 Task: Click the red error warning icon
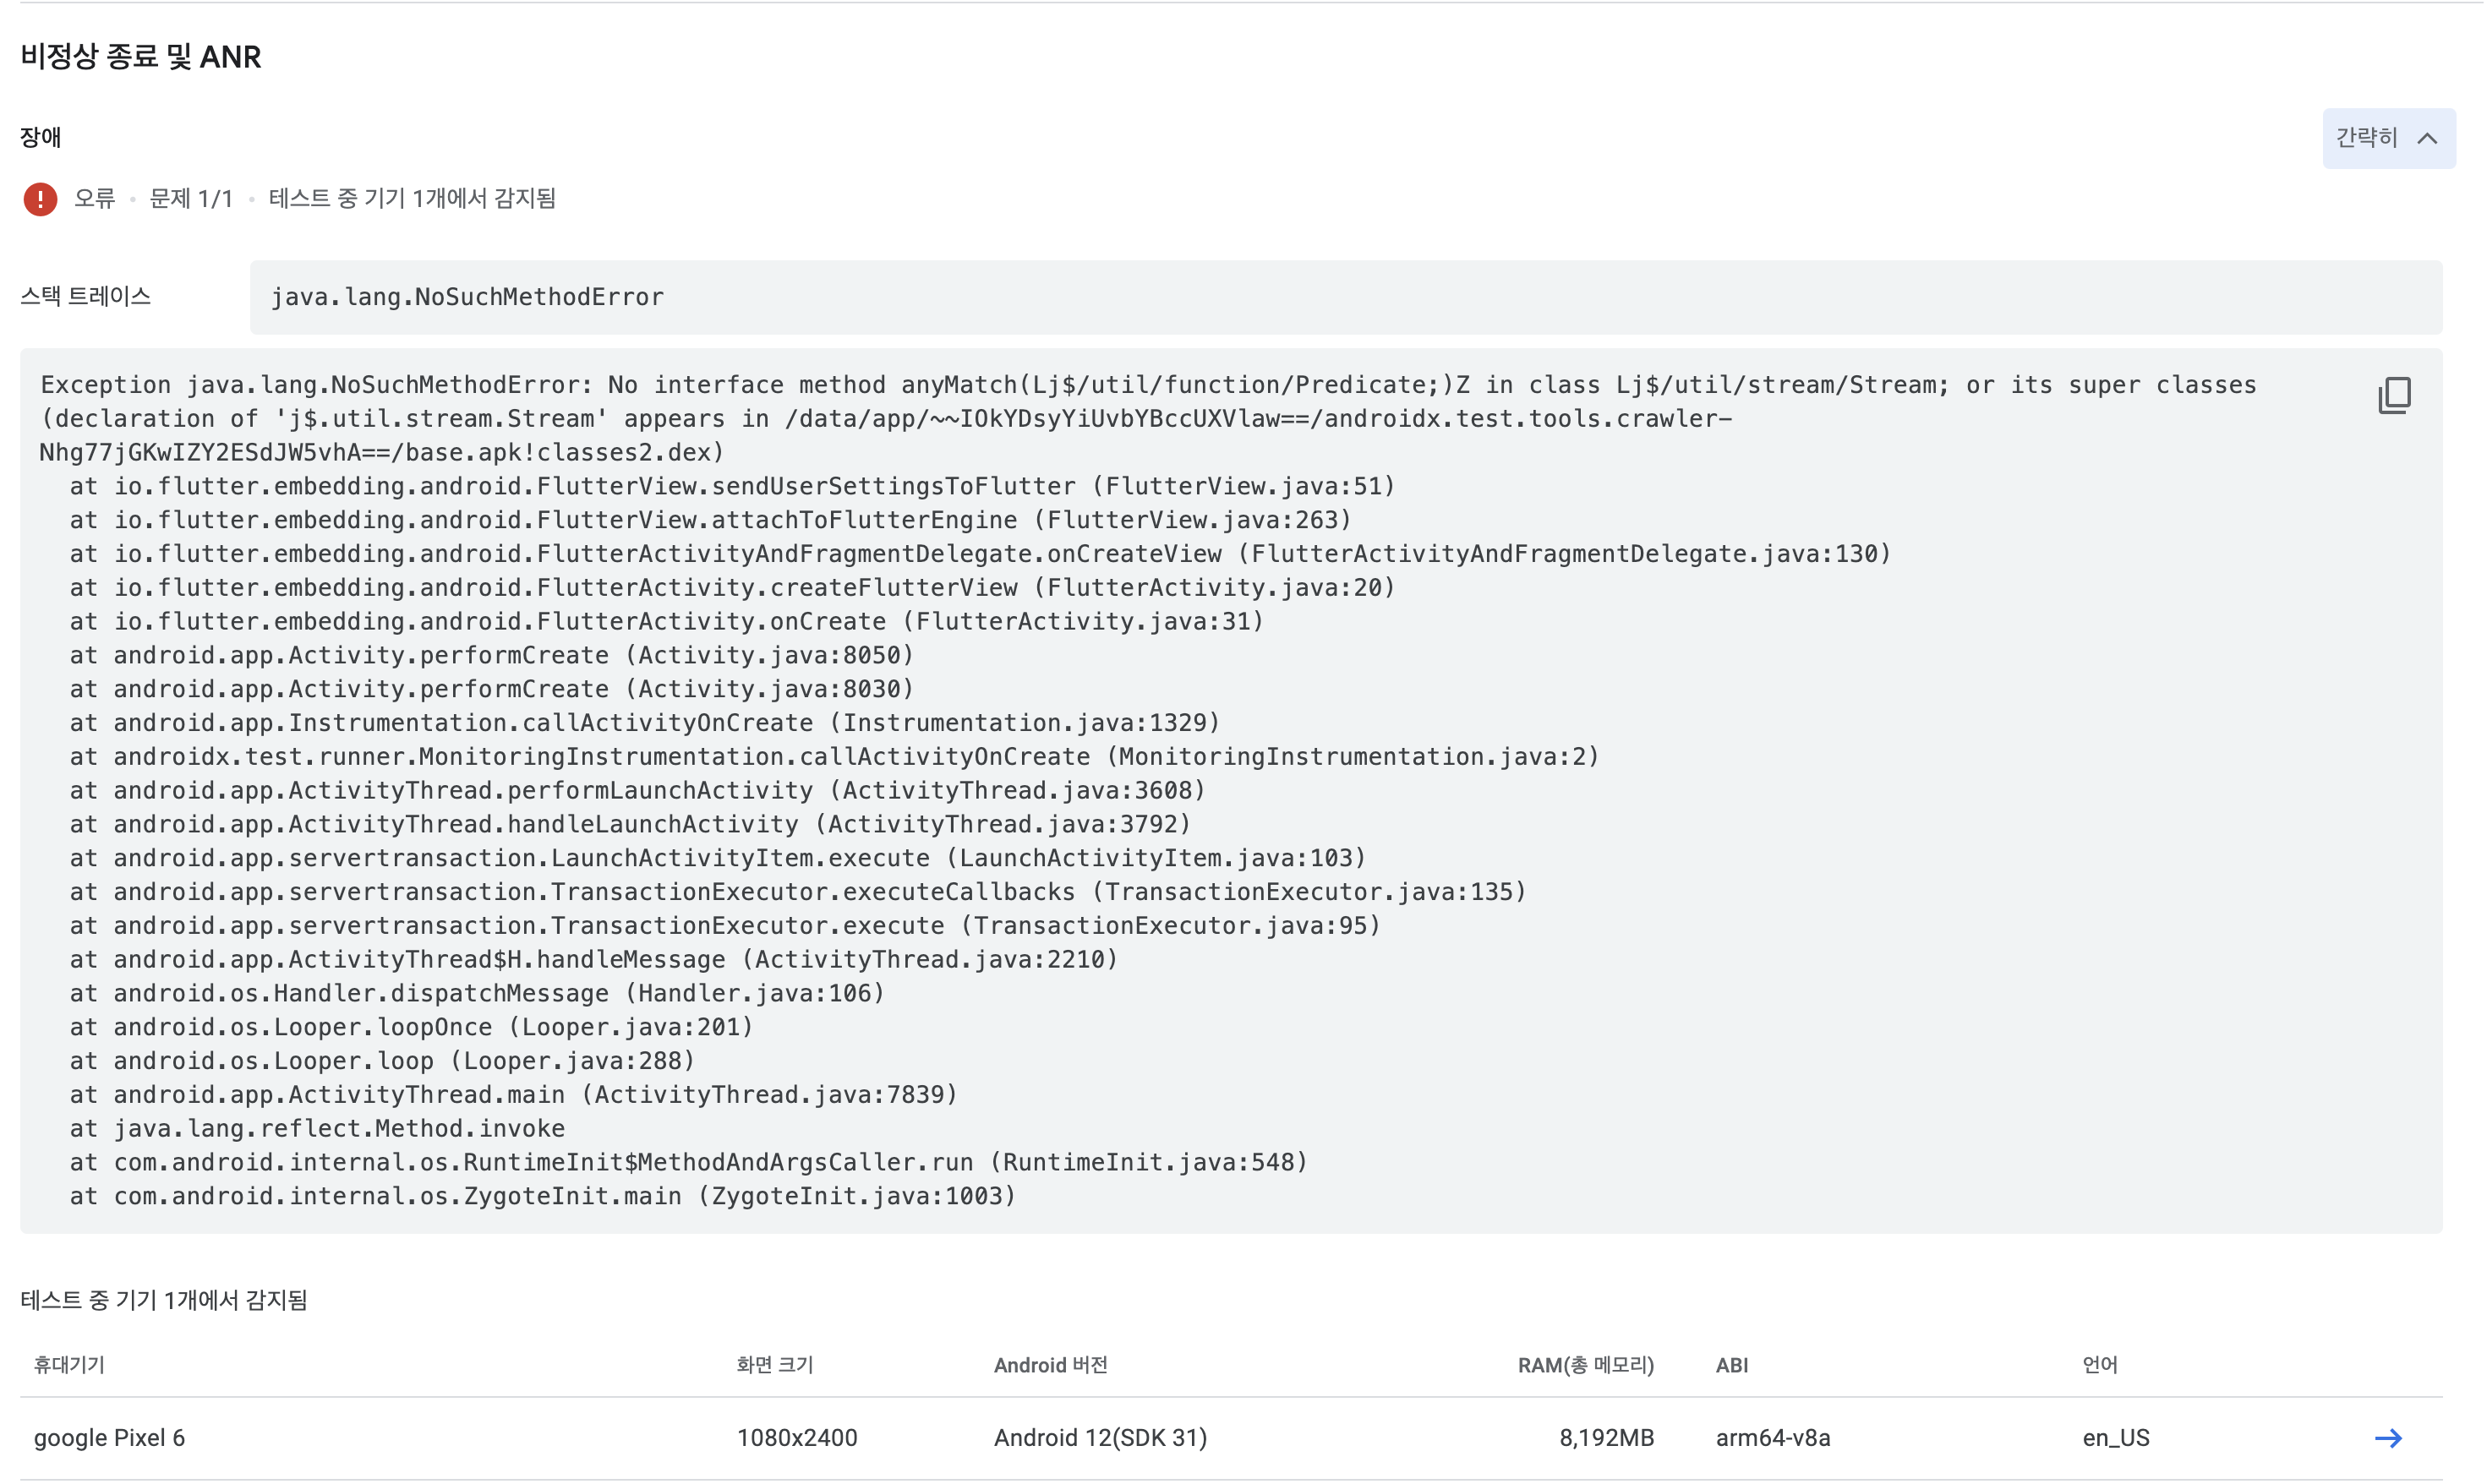(x=40, y=199)
